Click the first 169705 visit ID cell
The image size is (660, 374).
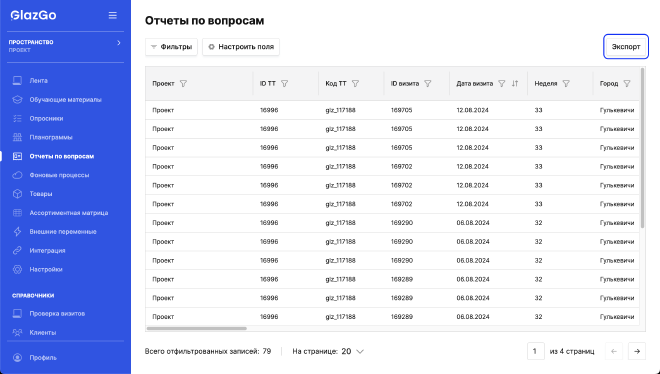[x=402, y=110]
